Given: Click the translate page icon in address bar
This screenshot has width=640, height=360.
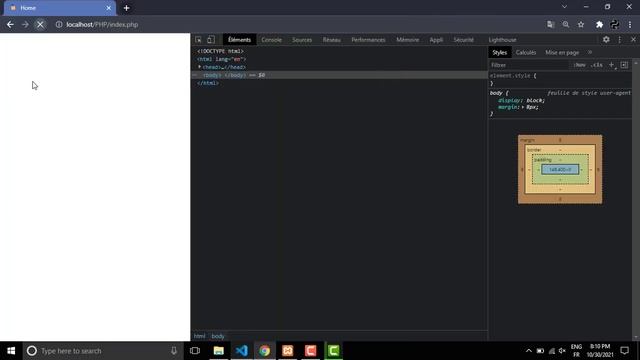Looking at the screenshot, I should (551, 24).
